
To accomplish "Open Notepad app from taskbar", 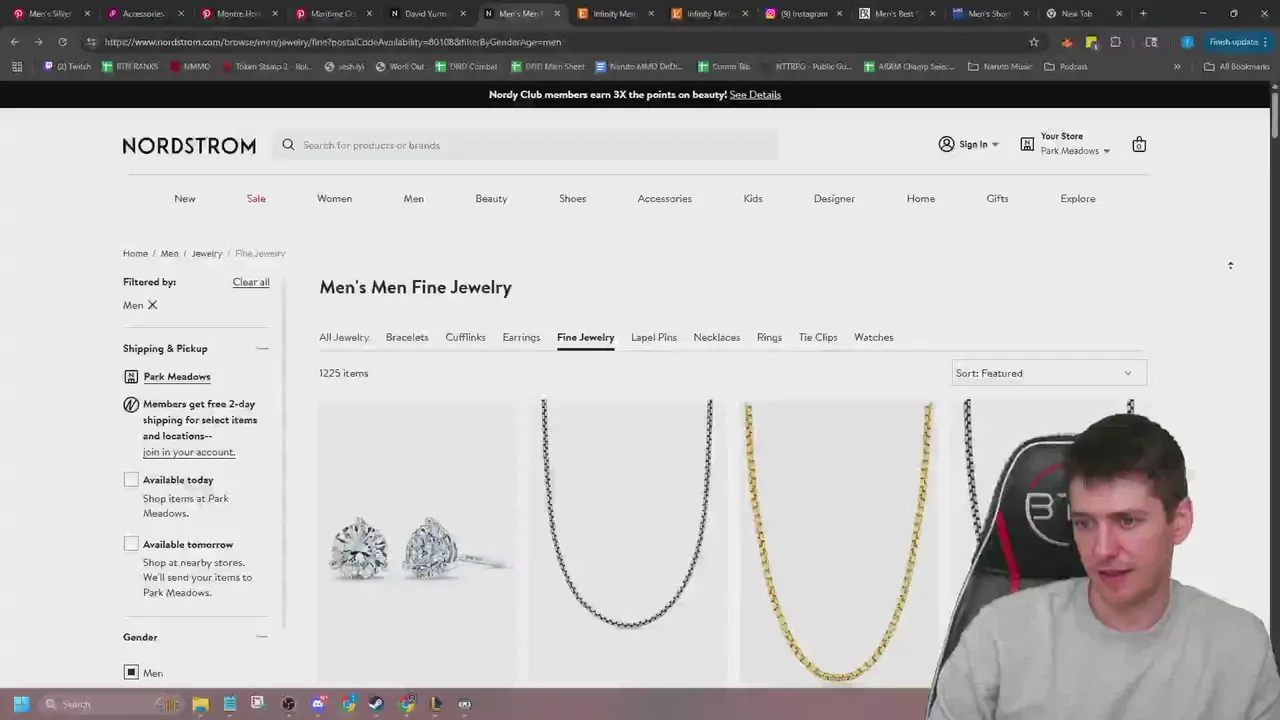I will [x=230, y=704].
